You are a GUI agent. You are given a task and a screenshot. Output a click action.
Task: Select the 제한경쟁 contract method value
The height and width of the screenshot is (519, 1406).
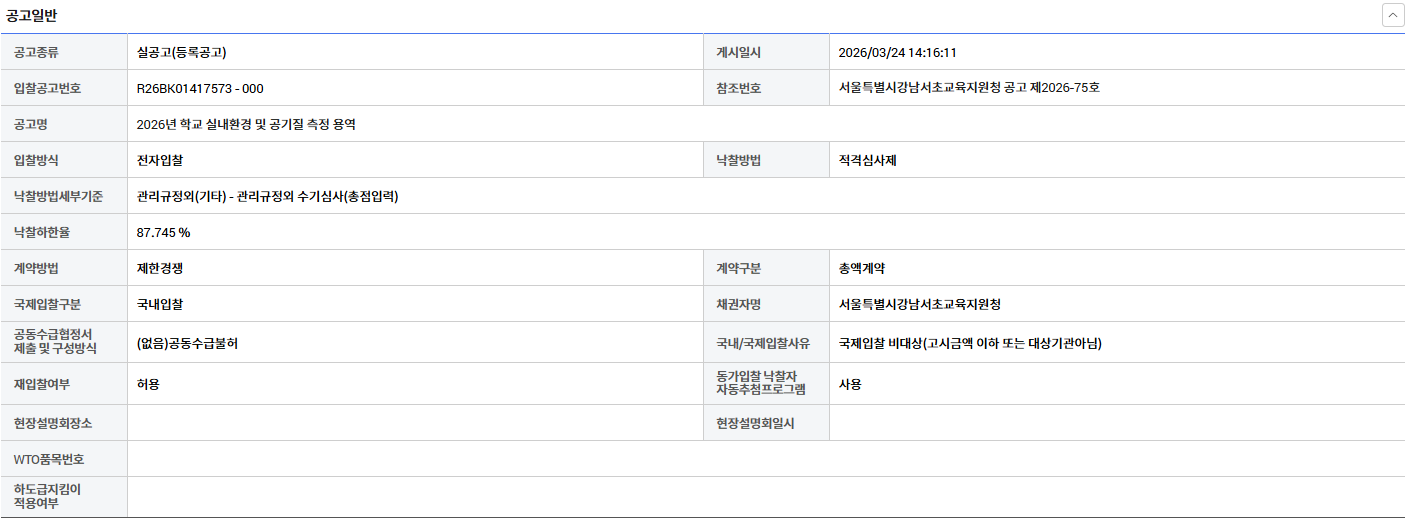[x=160, y=268]
